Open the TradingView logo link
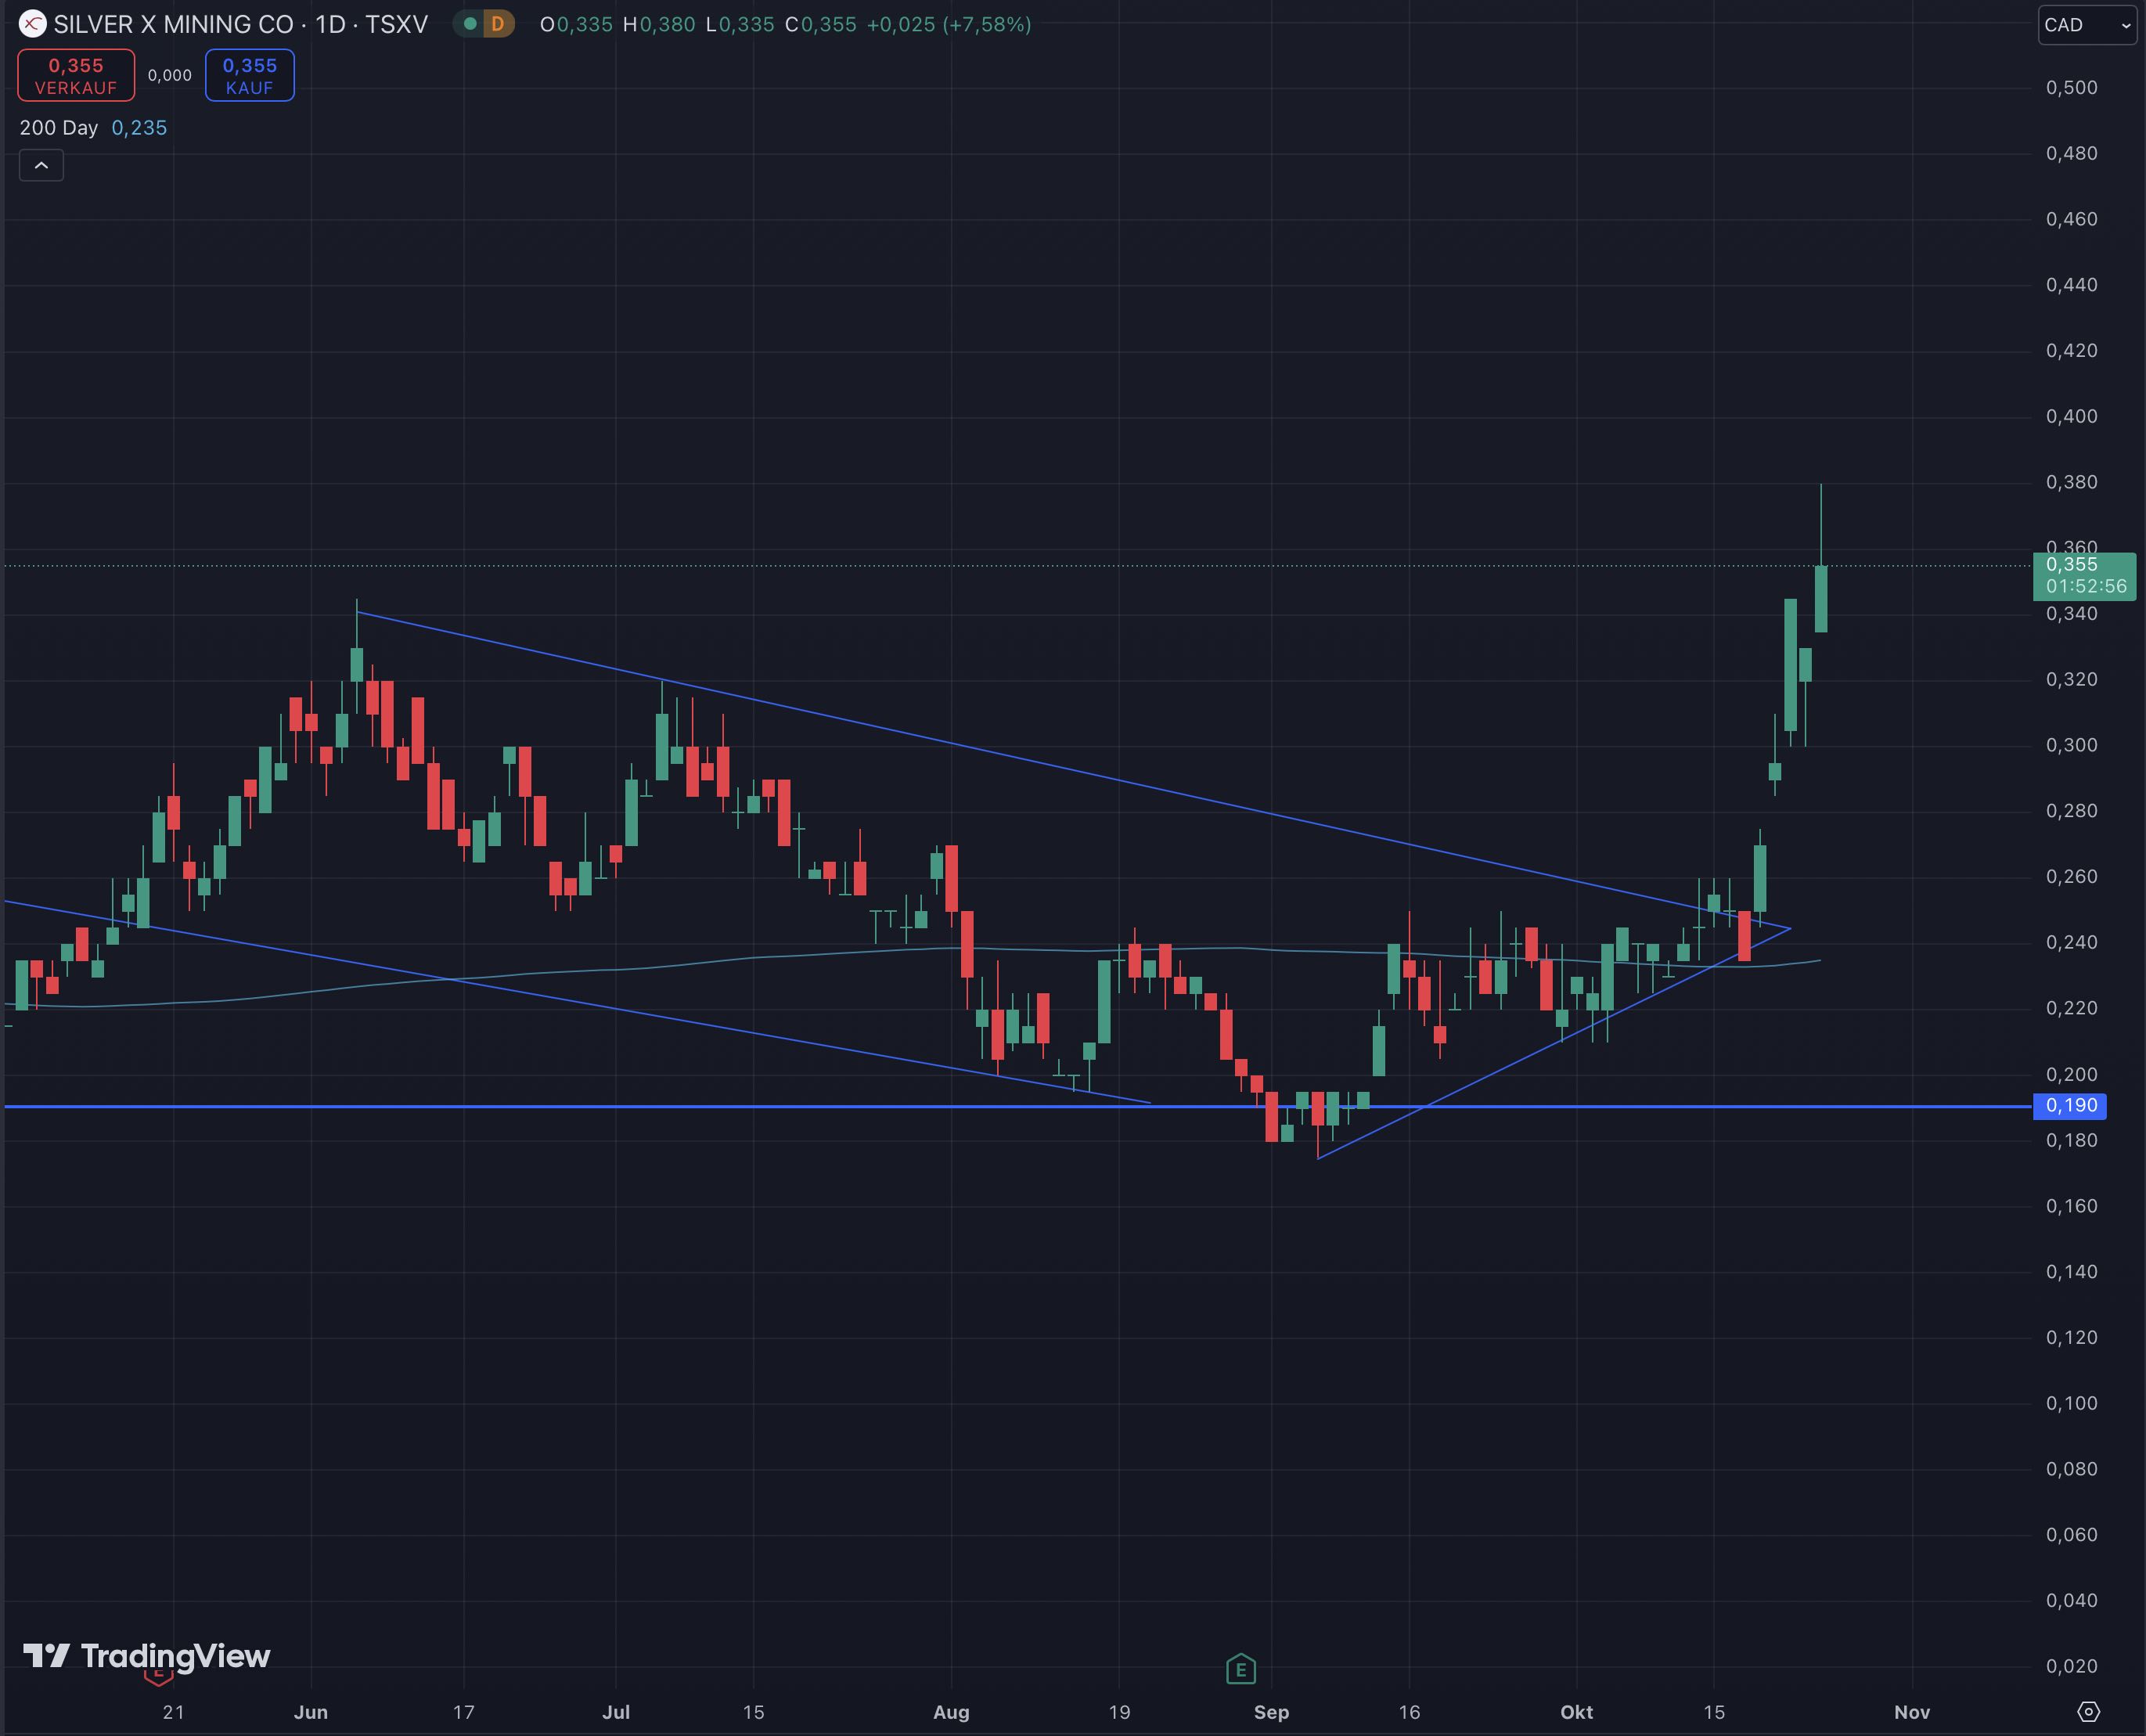2146x1736 pixels. [147, 1656]
